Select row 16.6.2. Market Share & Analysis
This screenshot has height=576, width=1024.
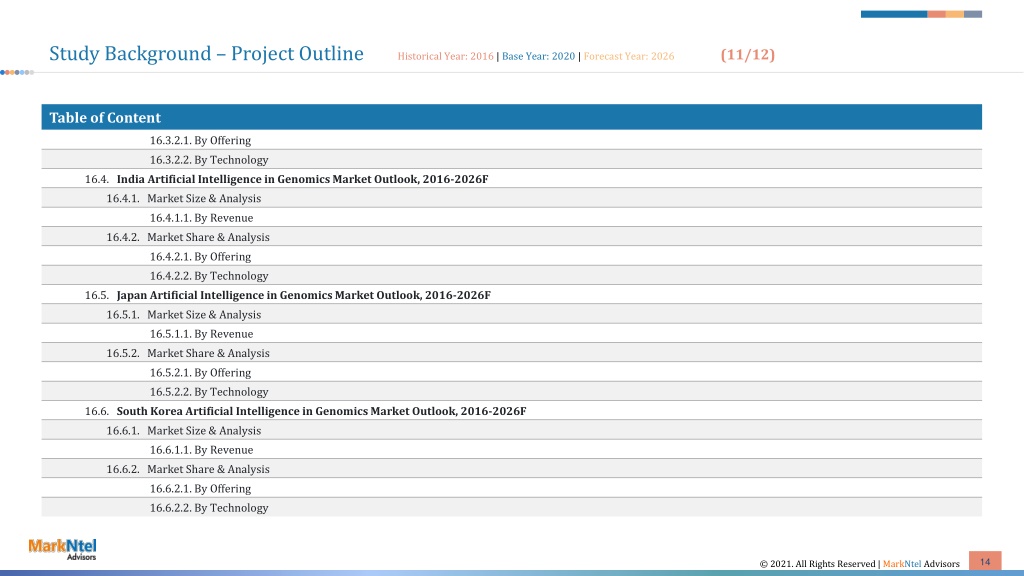coord(511,469)
